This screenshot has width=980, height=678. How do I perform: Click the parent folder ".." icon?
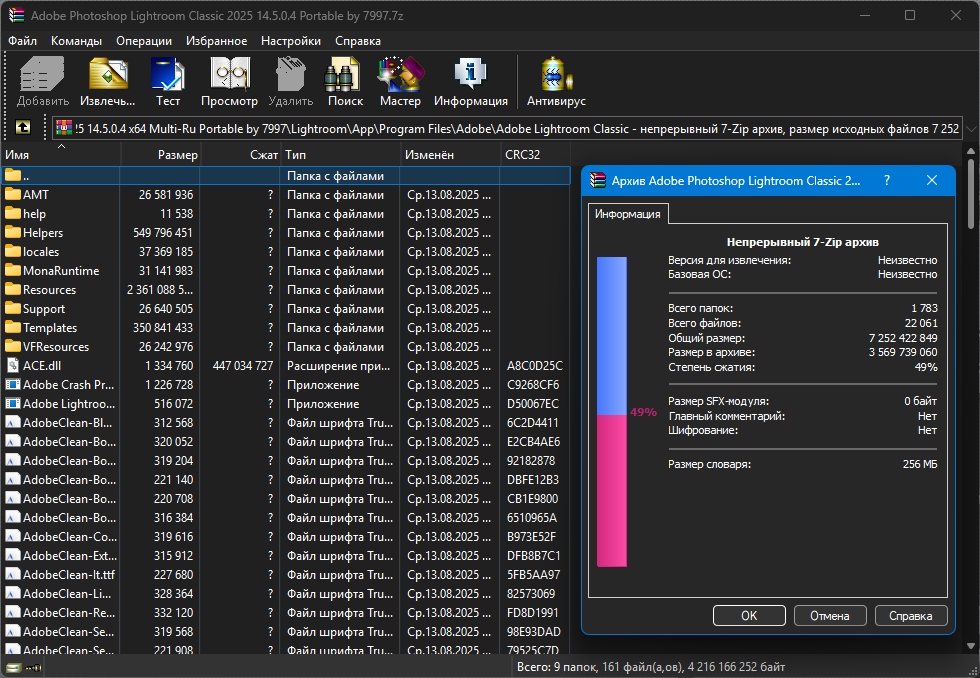[12, 176]
